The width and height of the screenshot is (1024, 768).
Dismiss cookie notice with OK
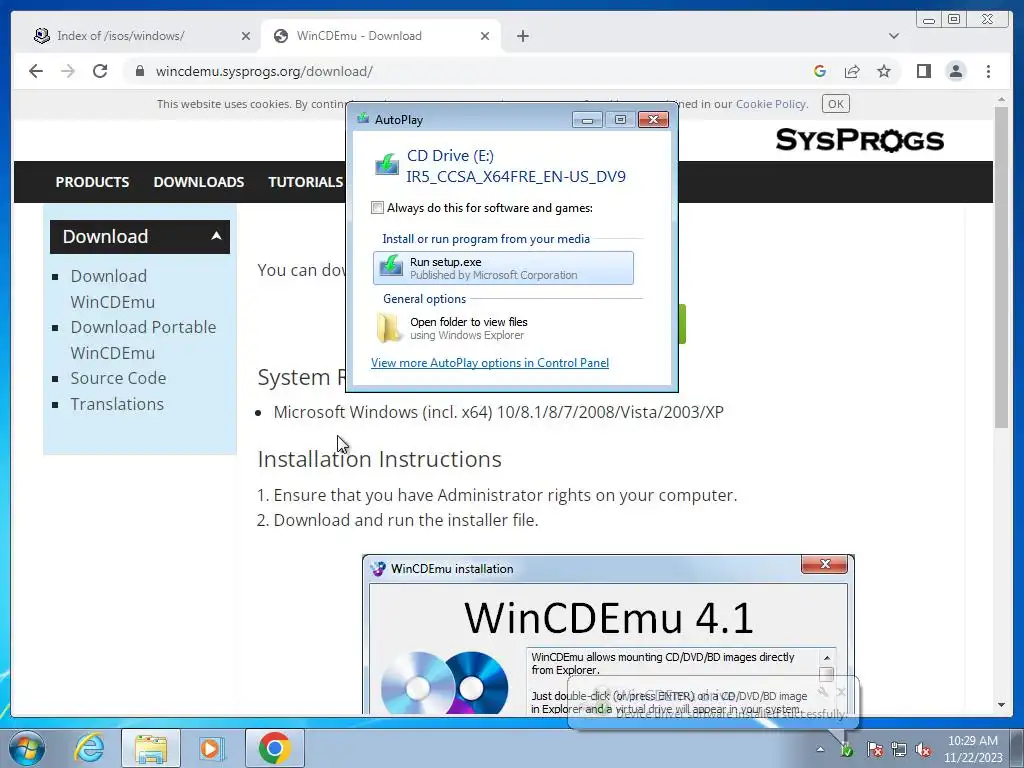(835, 104)
